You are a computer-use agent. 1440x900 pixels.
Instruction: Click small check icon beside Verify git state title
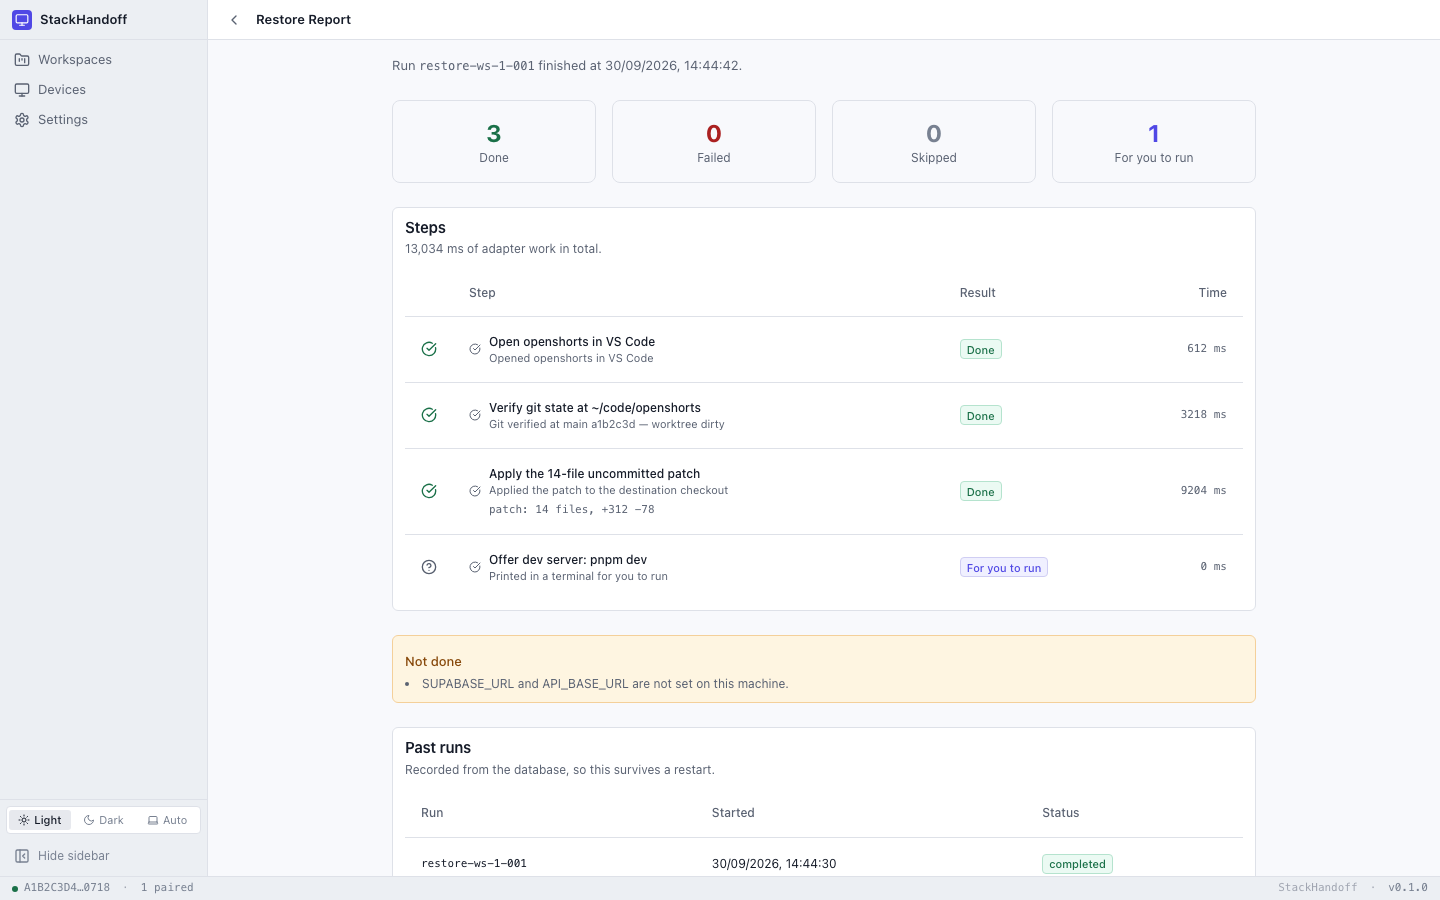475,415
